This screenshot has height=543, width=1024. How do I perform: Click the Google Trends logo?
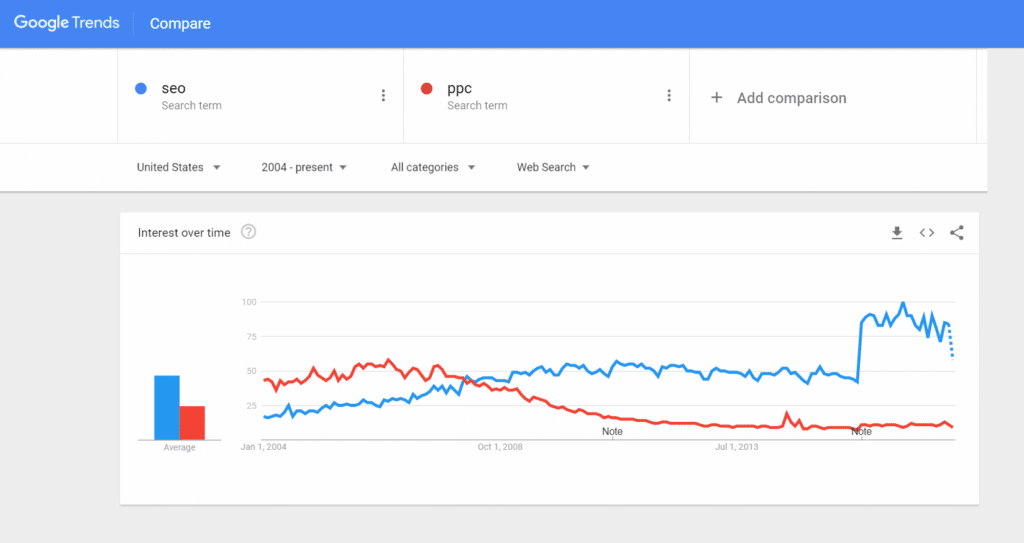coord(67,23)
